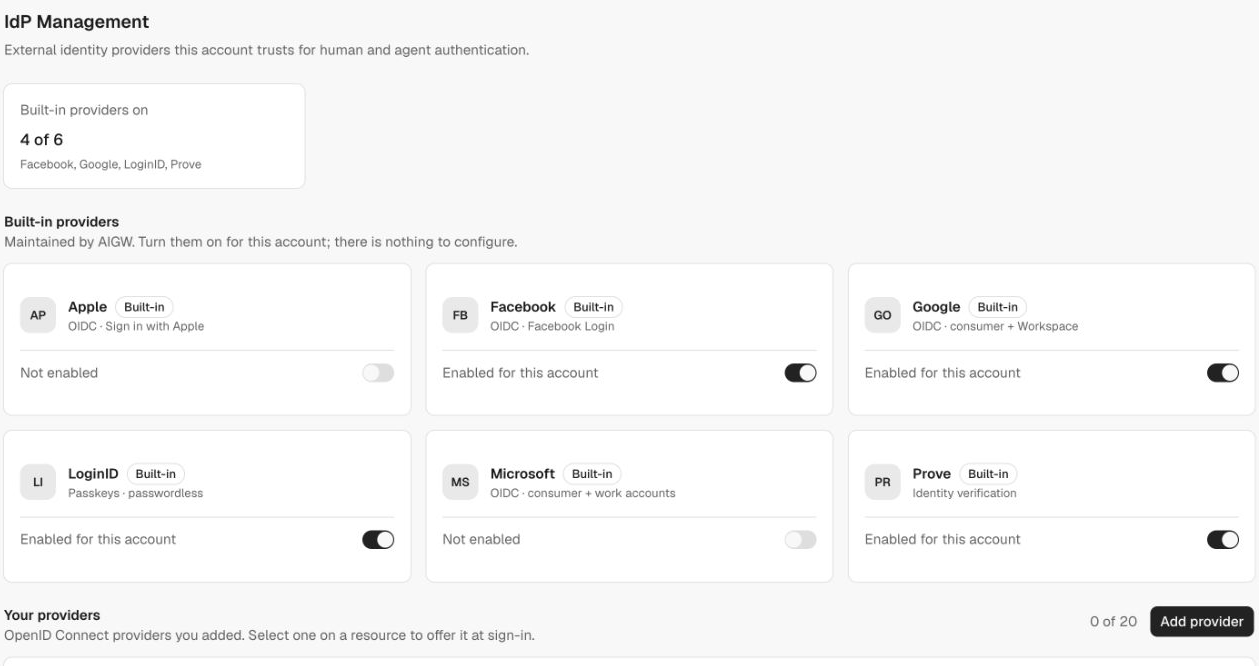Click the Built-in badge next to Google
Image resolution: width=1259 pixels, height=666 pixels.
[x=997, y=307]
